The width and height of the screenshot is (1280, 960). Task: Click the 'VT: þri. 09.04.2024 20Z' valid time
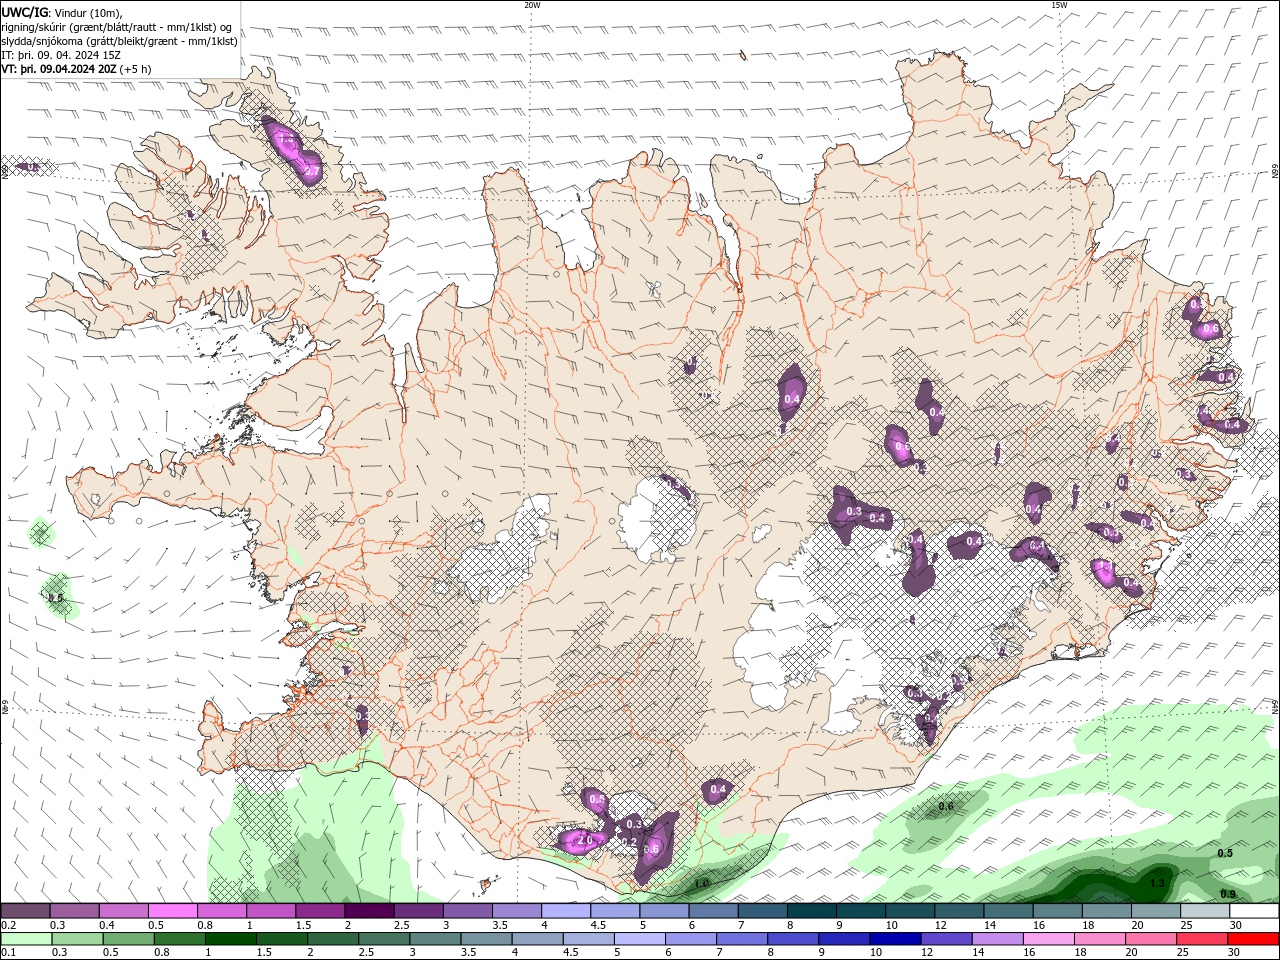59,69
